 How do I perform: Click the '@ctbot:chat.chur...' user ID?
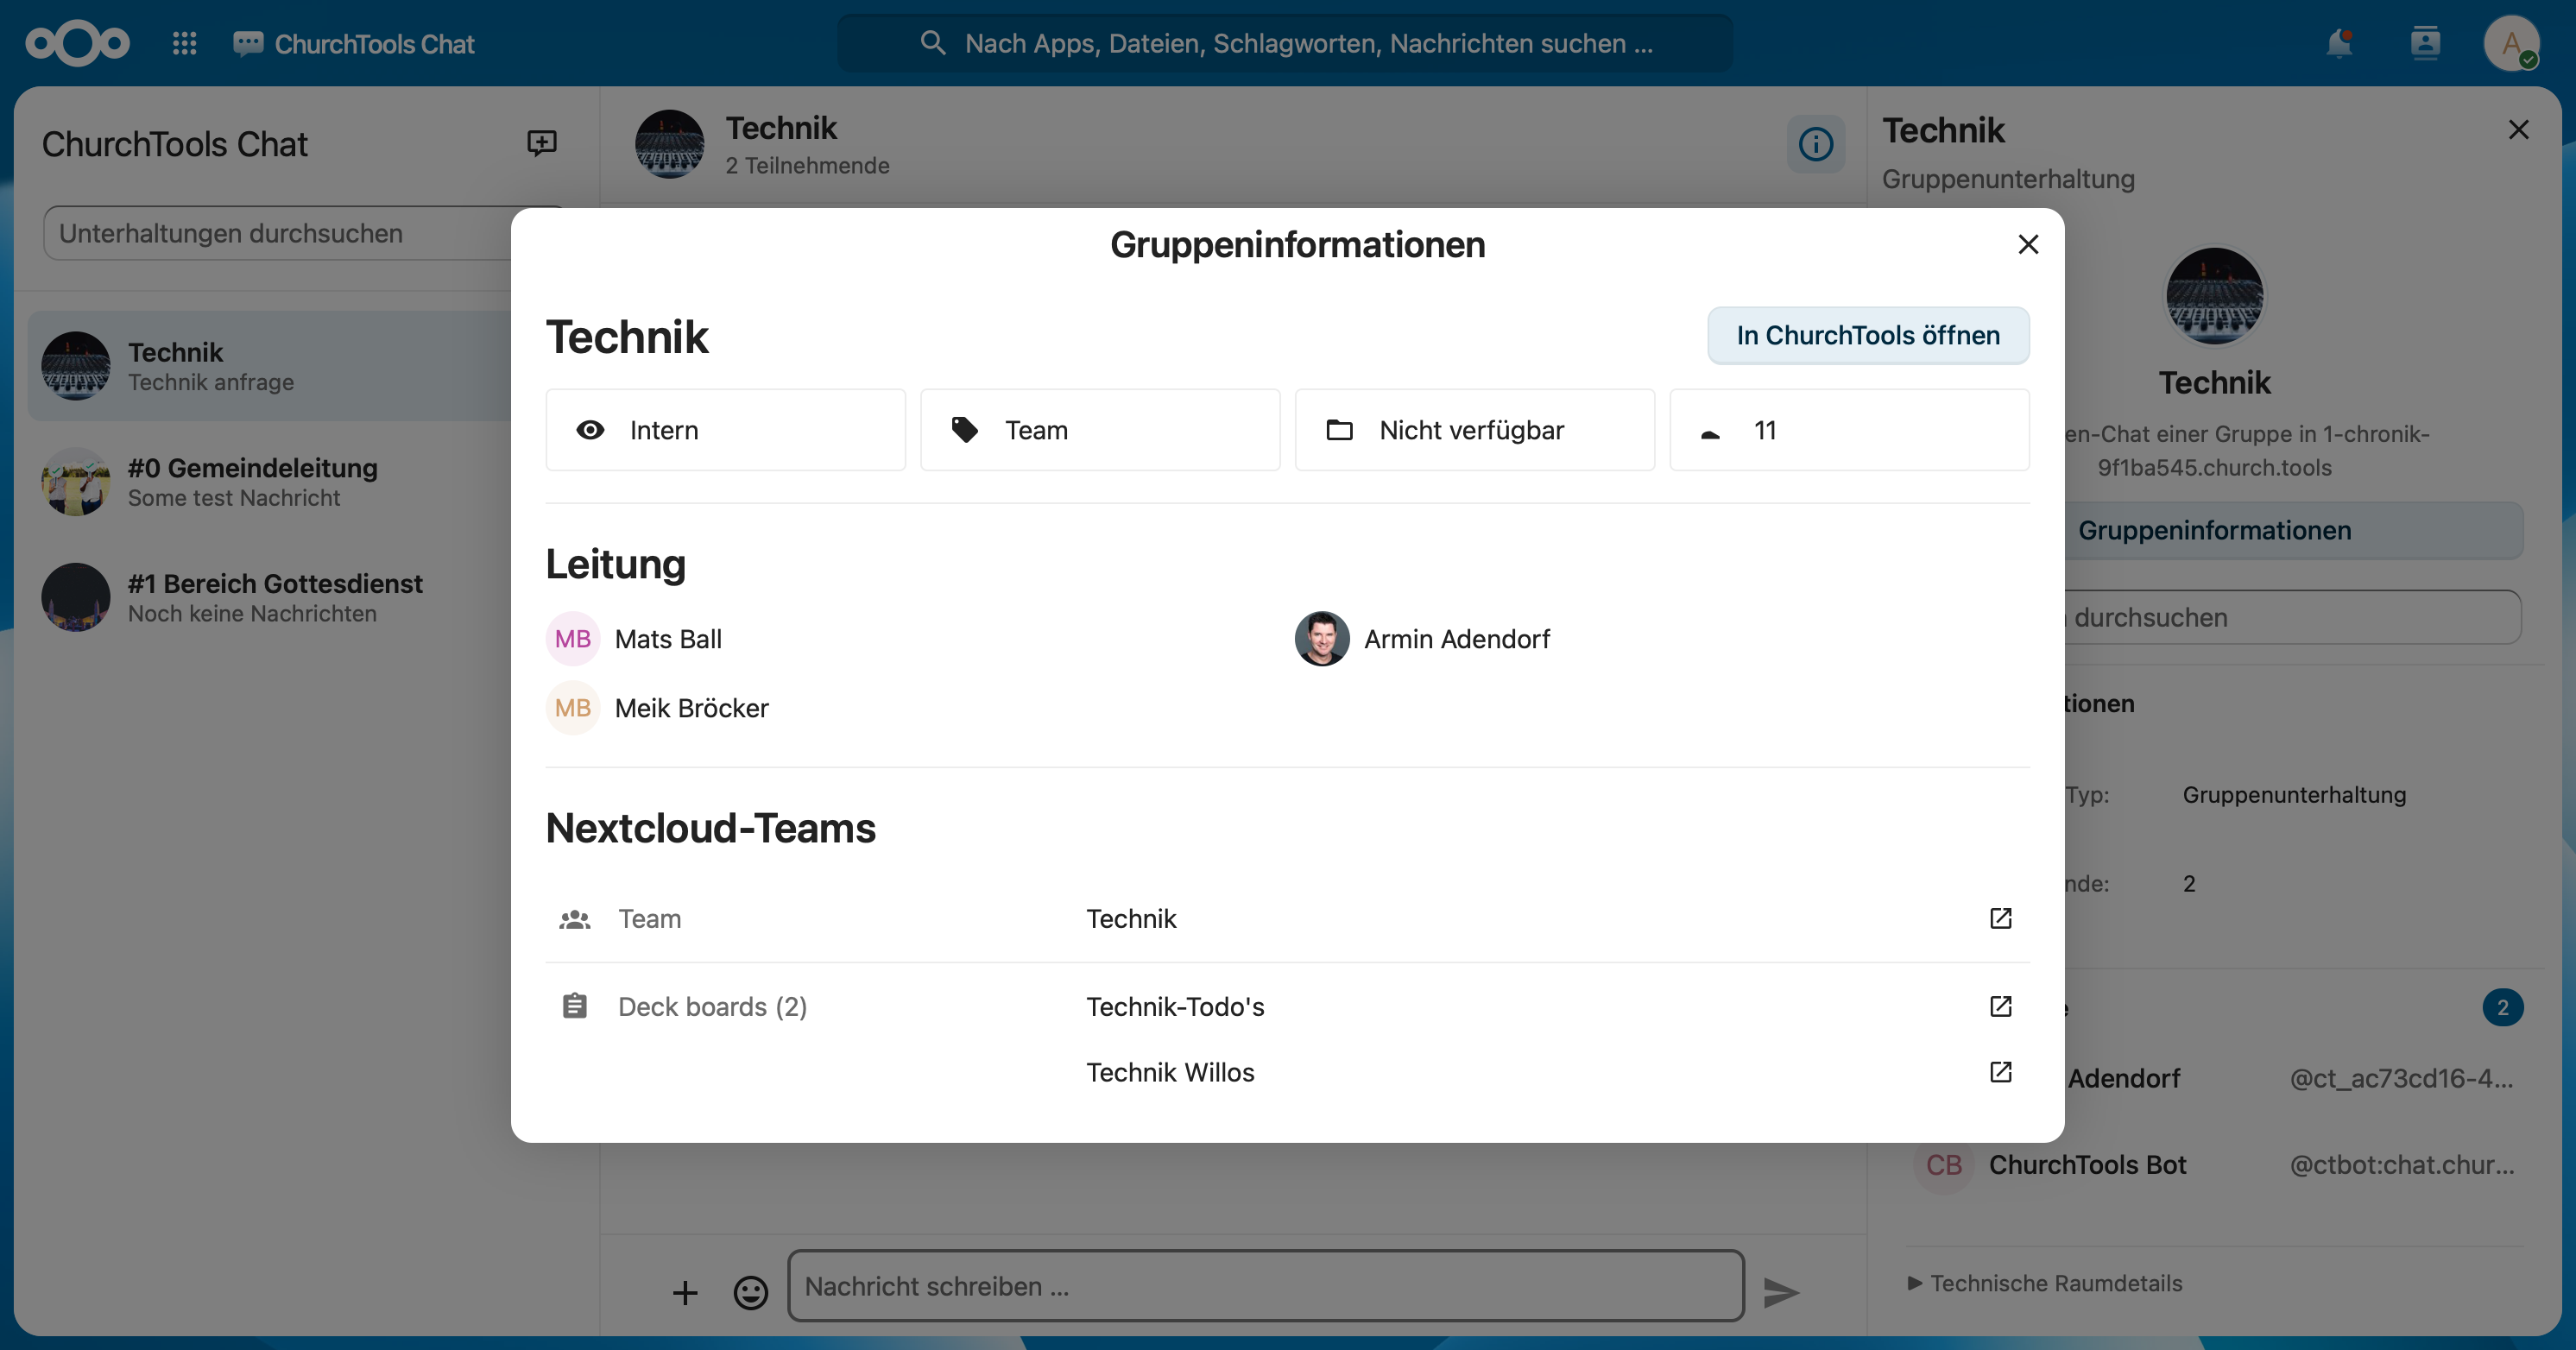point(2402,1165)
